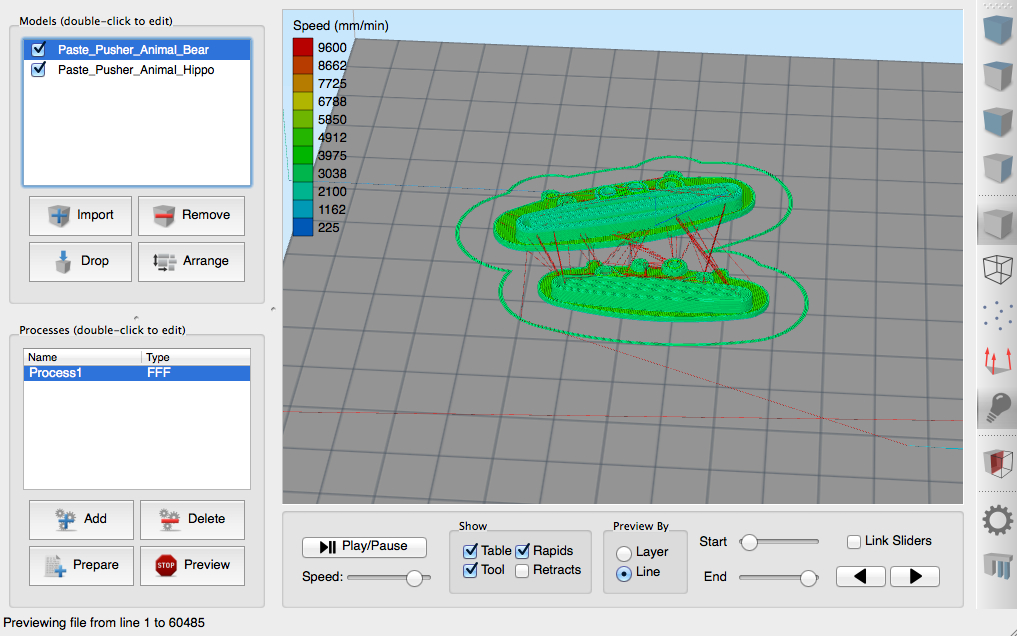This screenshot has width=1017, height=636.
Task: Open machine control panel icon
Action: pos(997,566)
